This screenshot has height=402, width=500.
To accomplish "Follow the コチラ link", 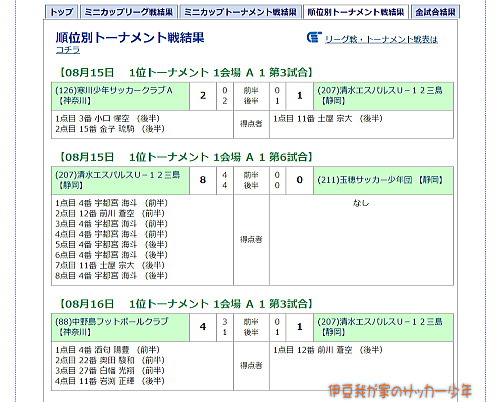I will point(68,50).
